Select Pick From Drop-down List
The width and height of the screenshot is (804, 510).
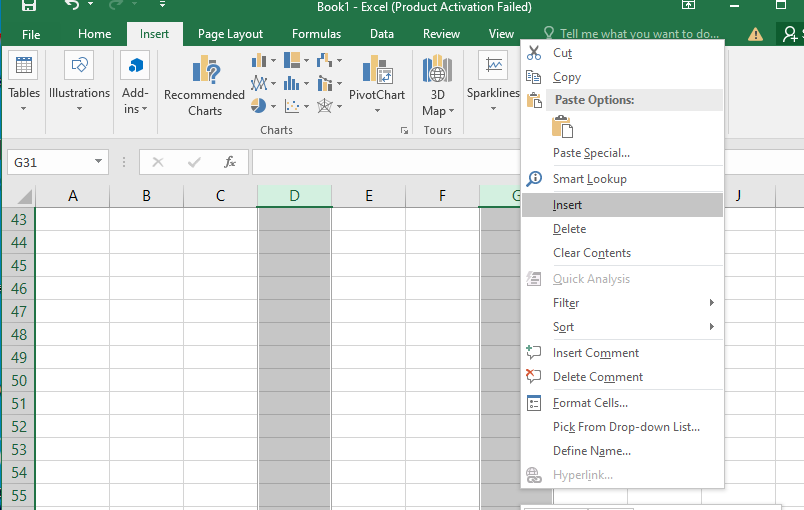point(622,427)
